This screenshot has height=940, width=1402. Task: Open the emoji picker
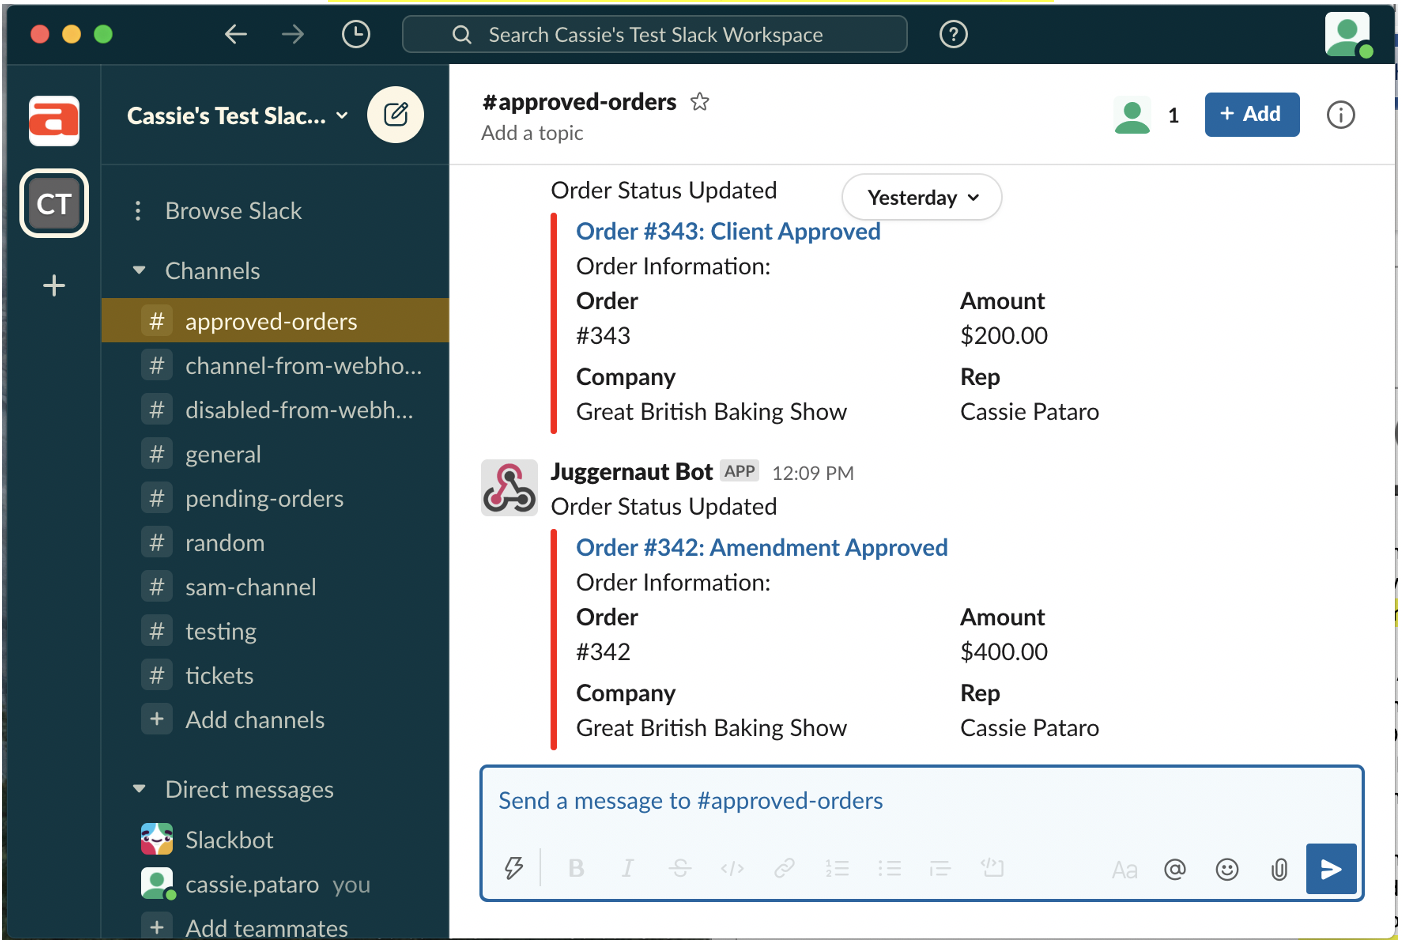pos(1227,869)
